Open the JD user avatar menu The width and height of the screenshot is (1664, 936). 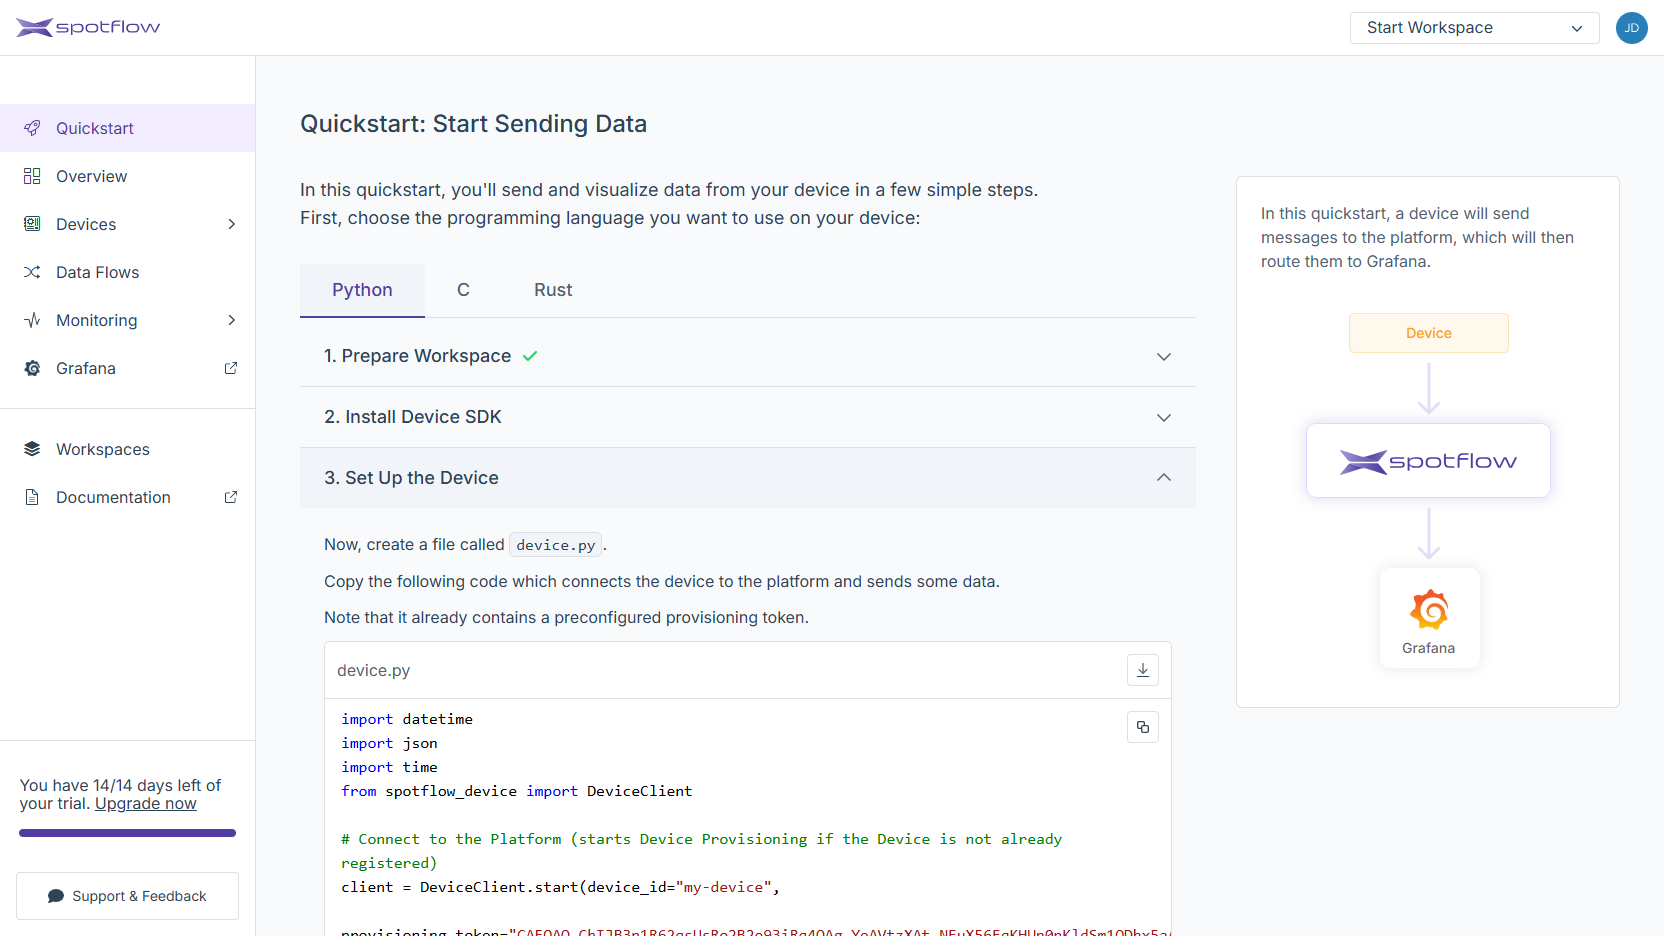click(x=1631, y=28)
